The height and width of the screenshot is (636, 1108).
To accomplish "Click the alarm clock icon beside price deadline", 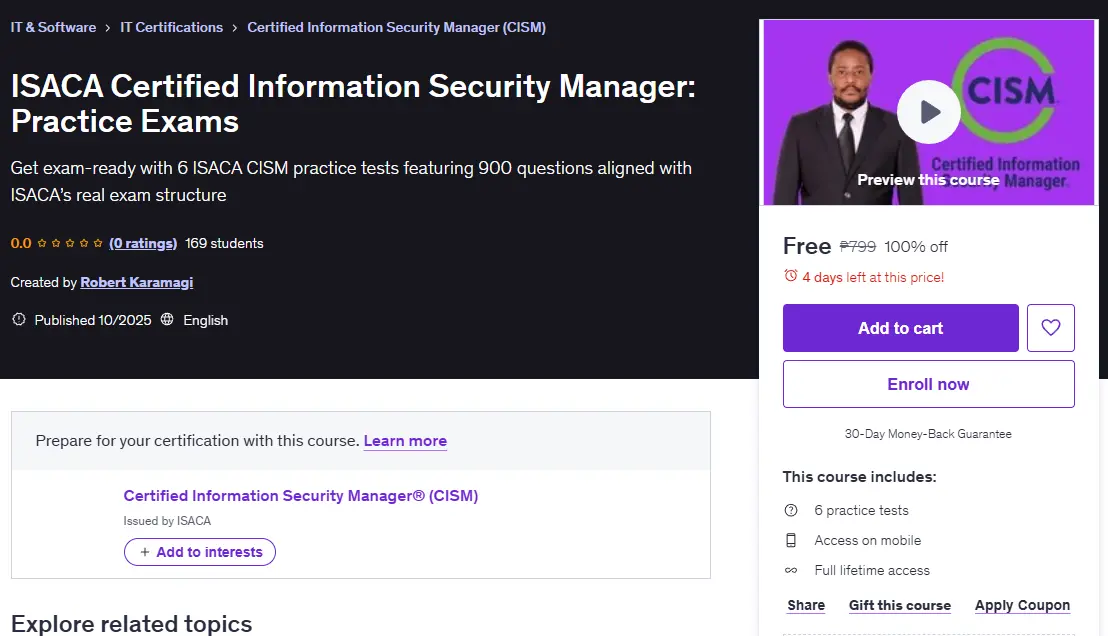I will (x=791, y=276).
